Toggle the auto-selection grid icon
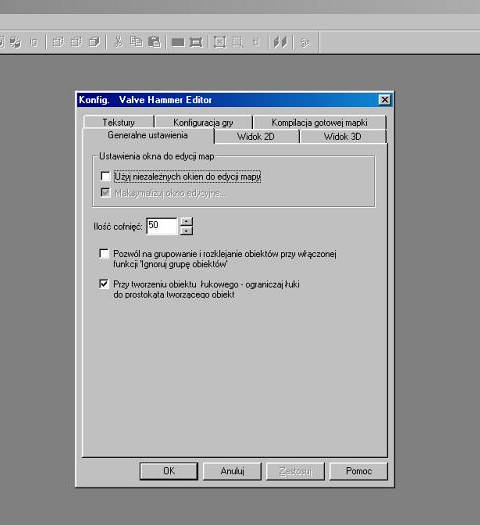480x525 pixels. pos(238,42)
